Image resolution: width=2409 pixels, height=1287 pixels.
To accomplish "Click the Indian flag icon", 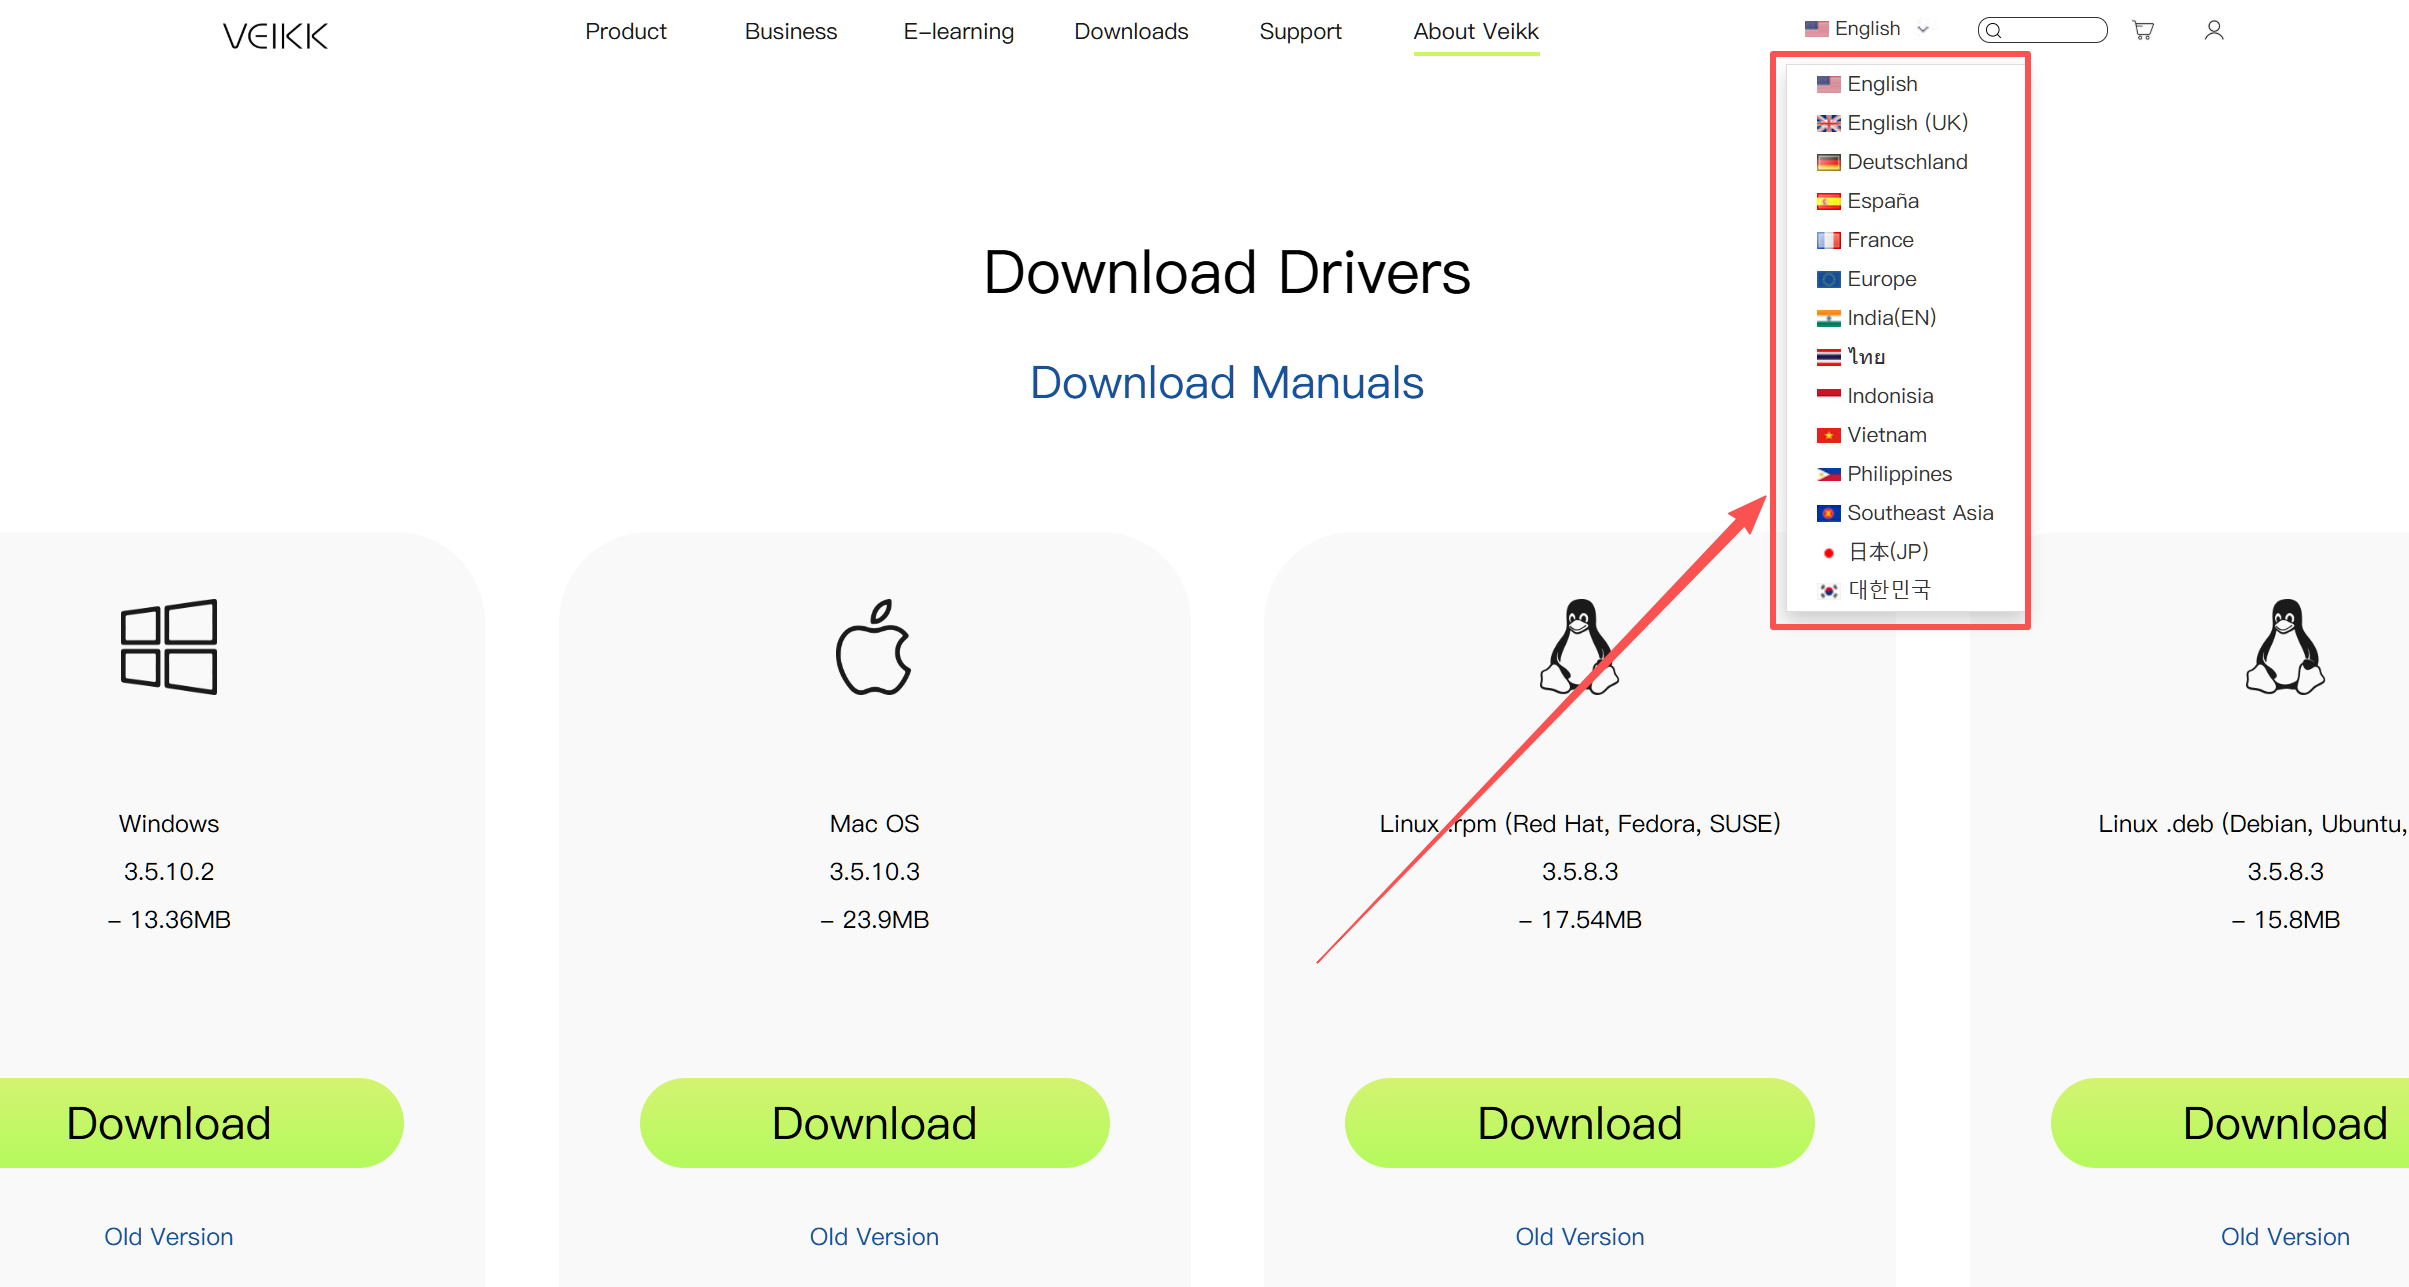I will (1828, 318).
